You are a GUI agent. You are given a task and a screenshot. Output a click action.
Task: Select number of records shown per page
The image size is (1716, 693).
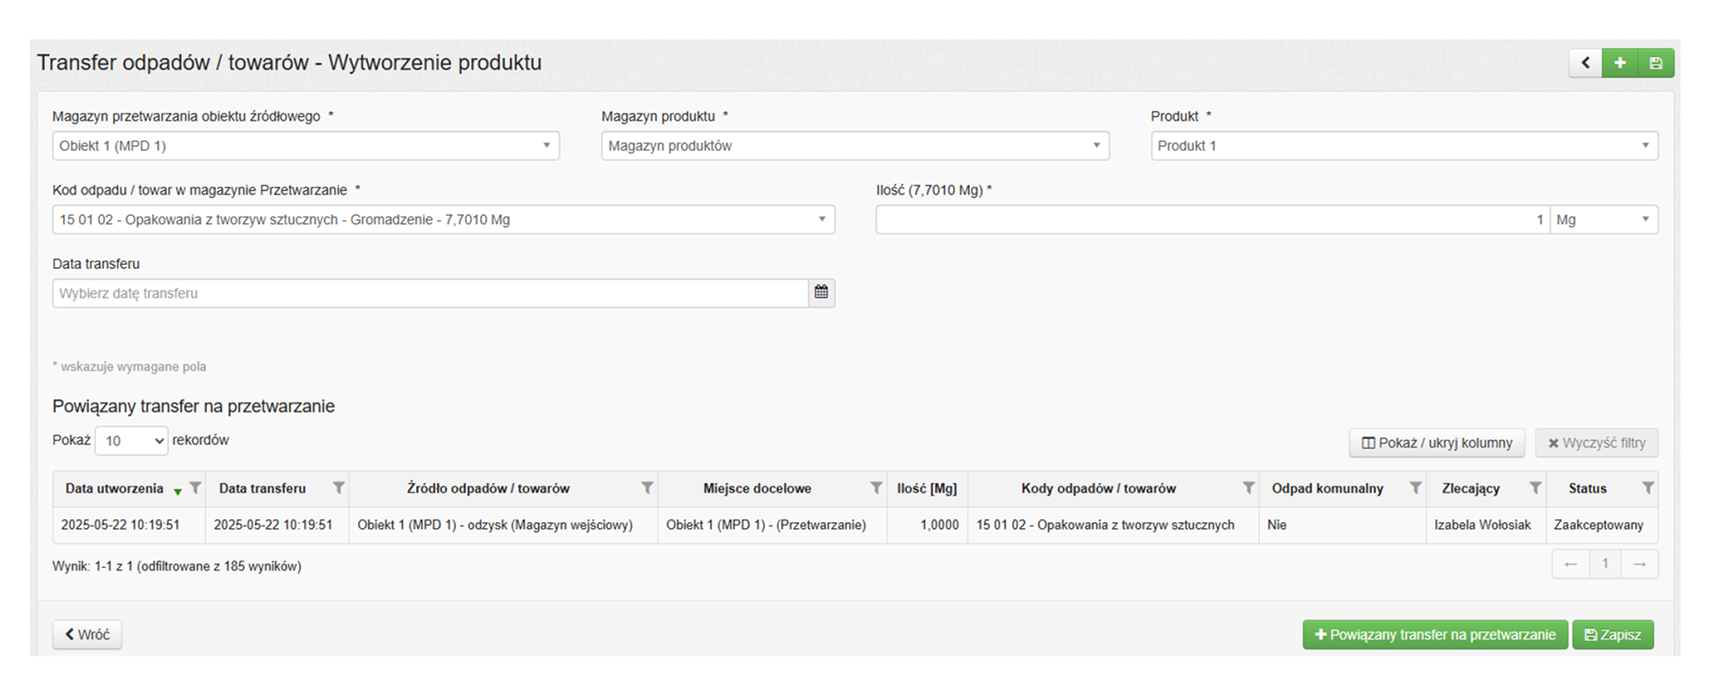pos(131,441)
